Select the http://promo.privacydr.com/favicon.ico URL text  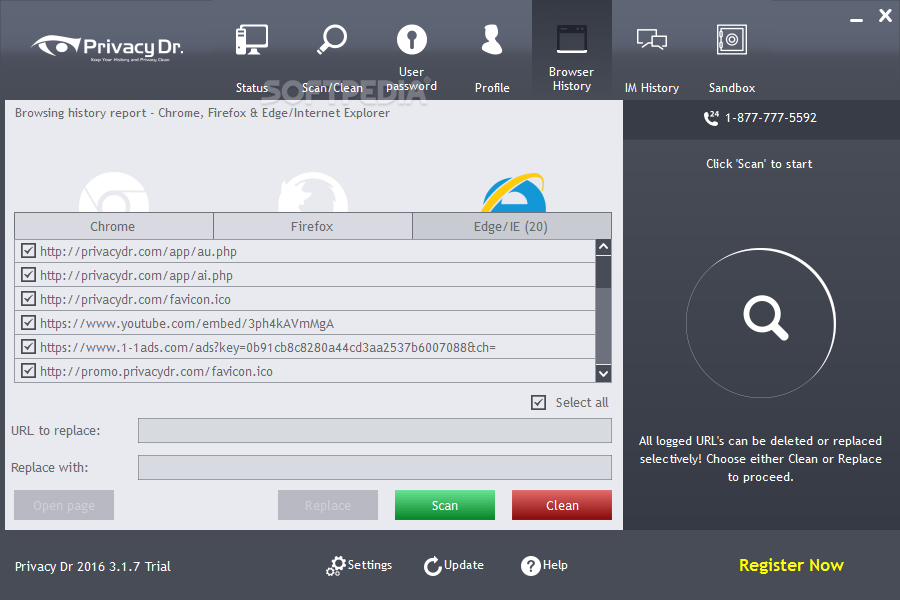pyautogui.click(x=157, y=371)
